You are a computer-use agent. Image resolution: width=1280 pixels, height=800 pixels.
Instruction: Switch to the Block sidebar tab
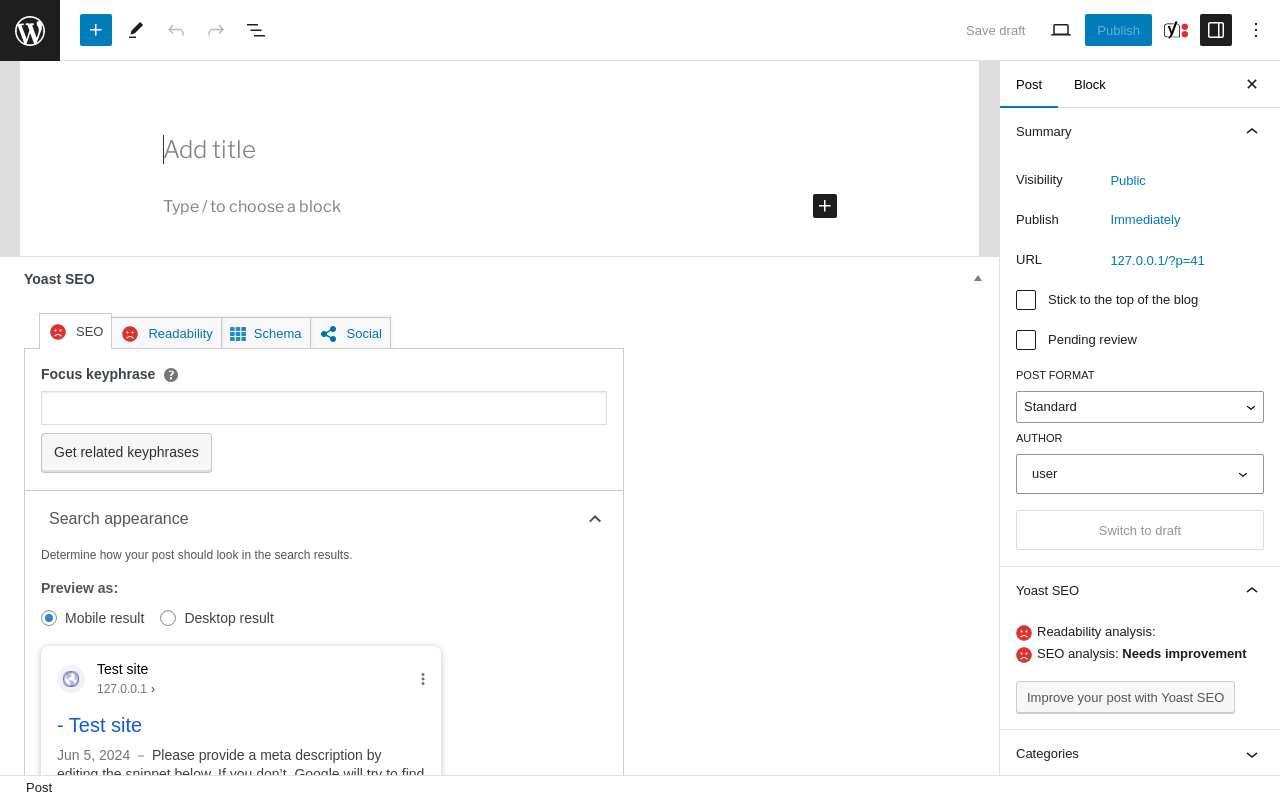[x=1090, y=84]
